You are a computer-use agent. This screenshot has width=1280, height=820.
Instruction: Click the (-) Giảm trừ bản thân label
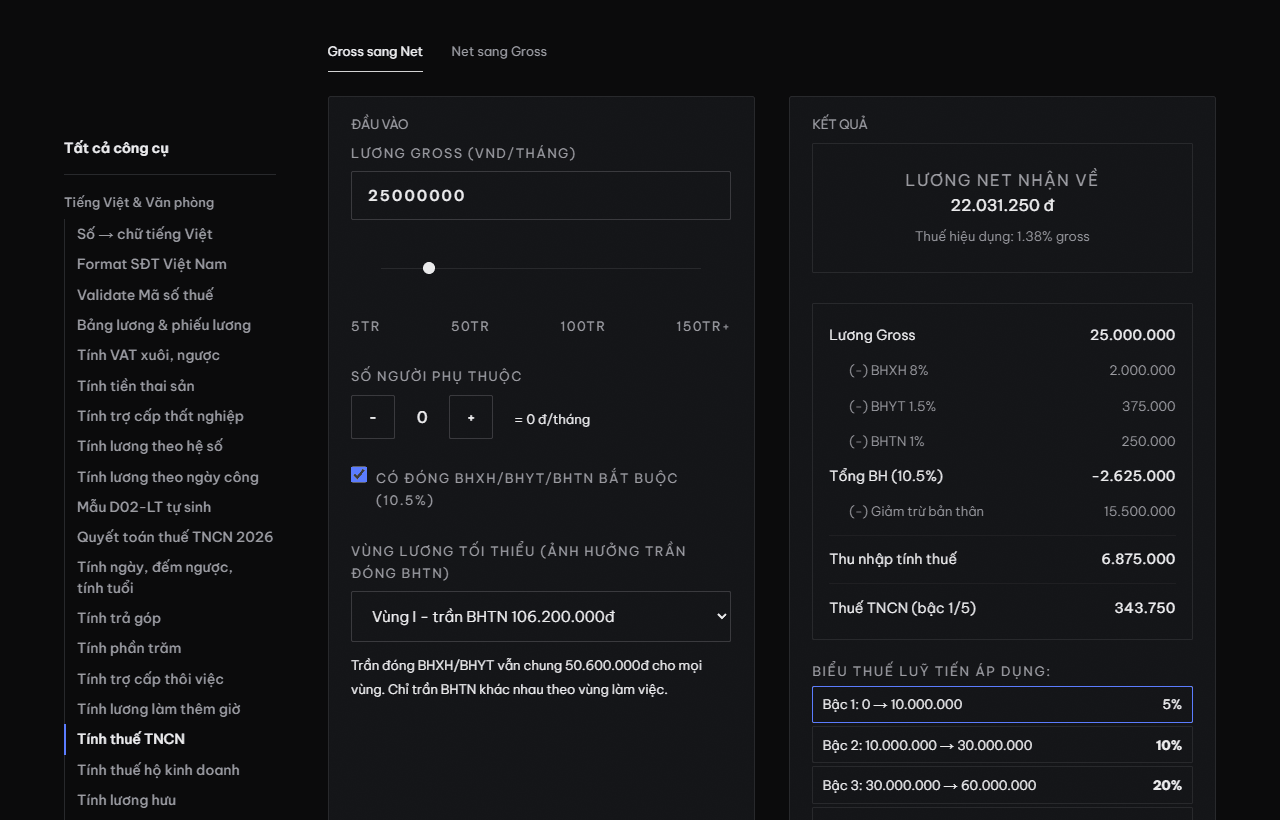click(x=916, y=511)
